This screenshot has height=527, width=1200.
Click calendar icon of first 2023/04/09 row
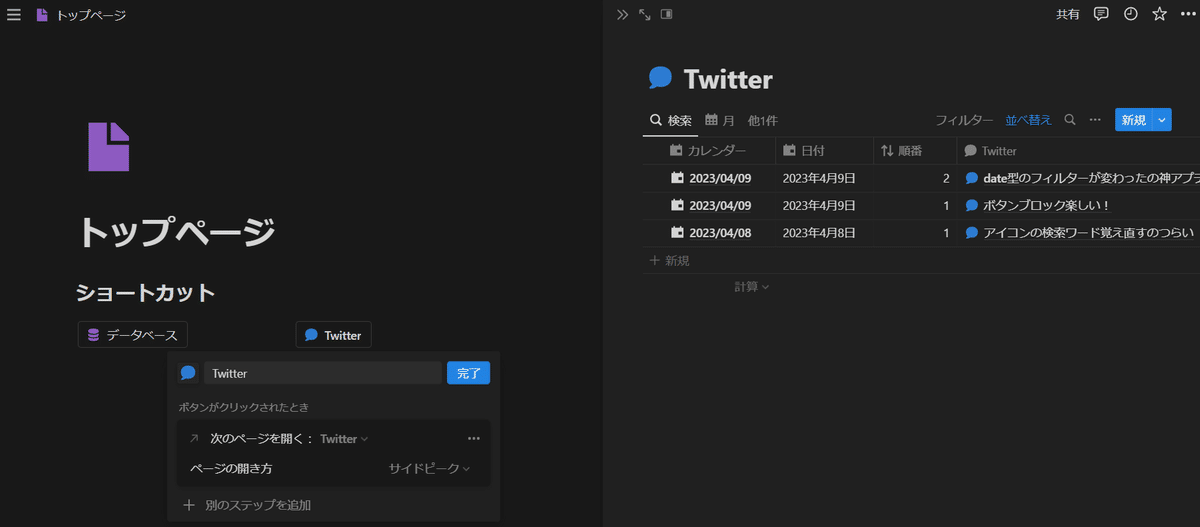point(677,178)
